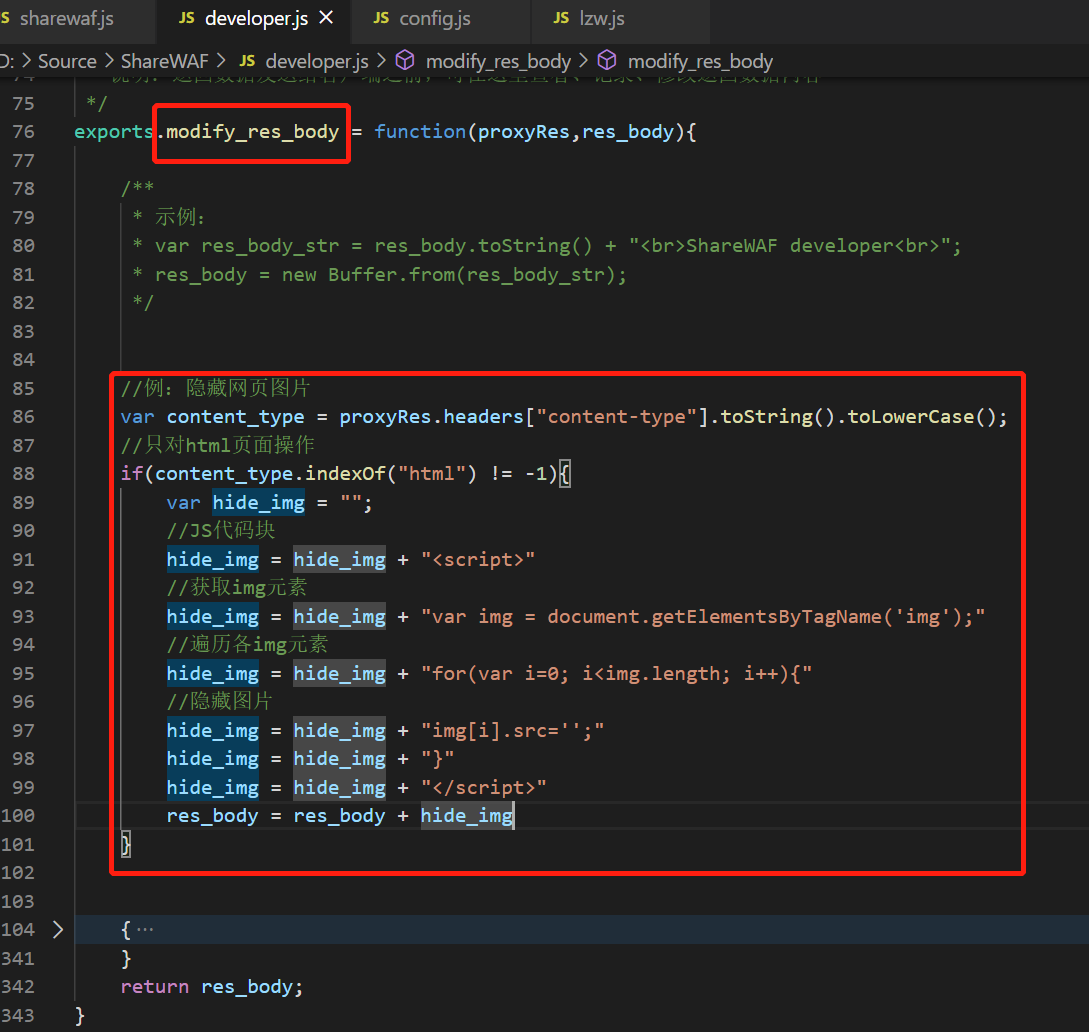Screen dimensions: 1089x1032
Task: Close the developer.js tab
Action: [326, 18]
